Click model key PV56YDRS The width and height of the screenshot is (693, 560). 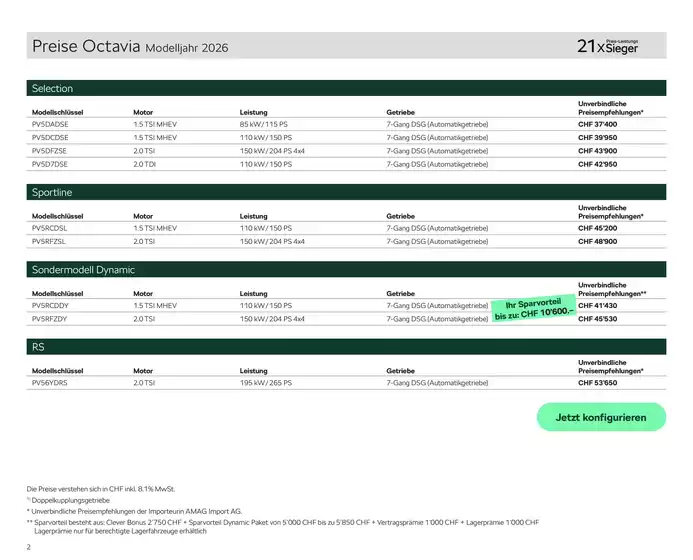pyautogui.click(x=50, y=383)
